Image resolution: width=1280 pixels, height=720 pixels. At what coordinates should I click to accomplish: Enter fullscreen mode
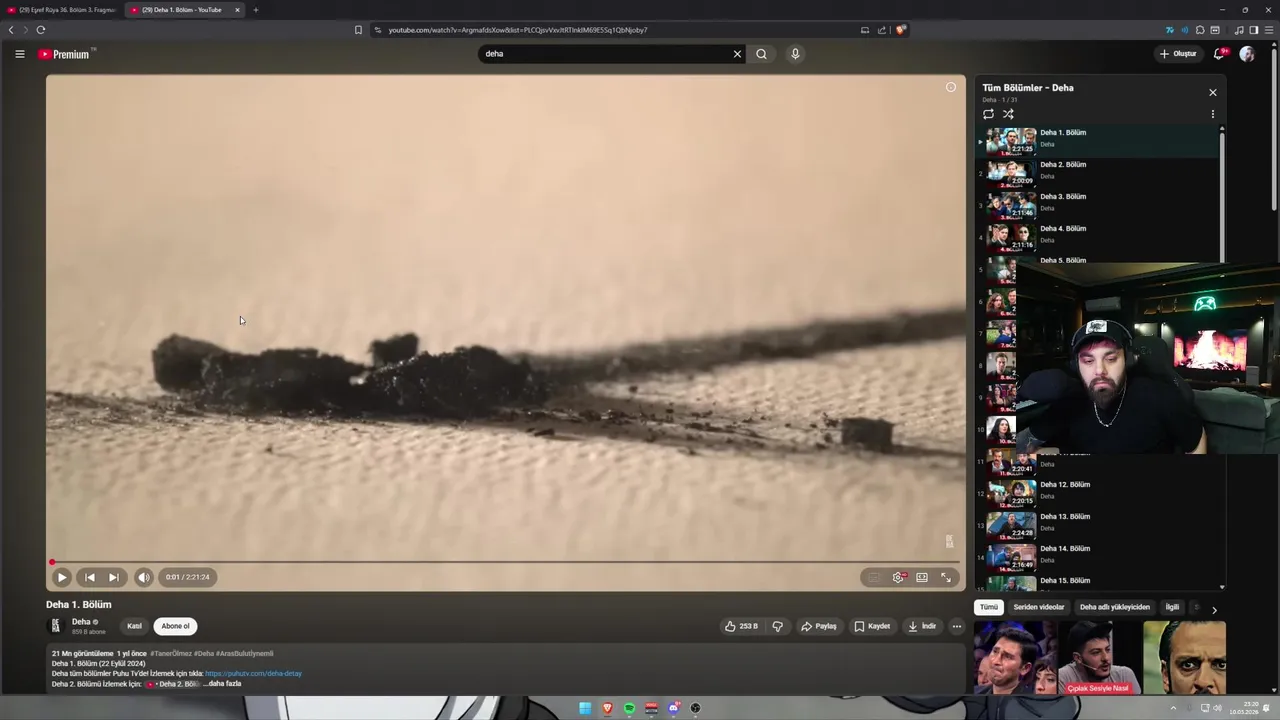[946, 577]
